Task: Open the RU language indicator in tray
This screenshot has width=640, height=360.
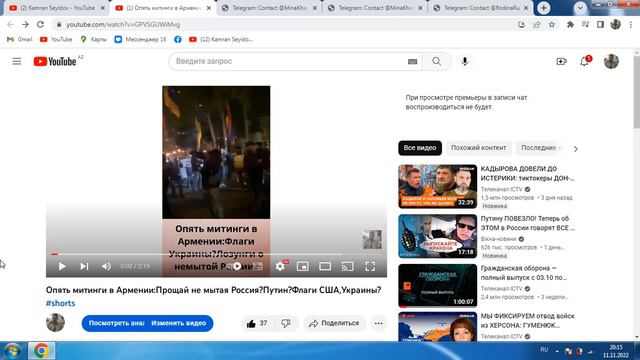Action: coord(544,350)
